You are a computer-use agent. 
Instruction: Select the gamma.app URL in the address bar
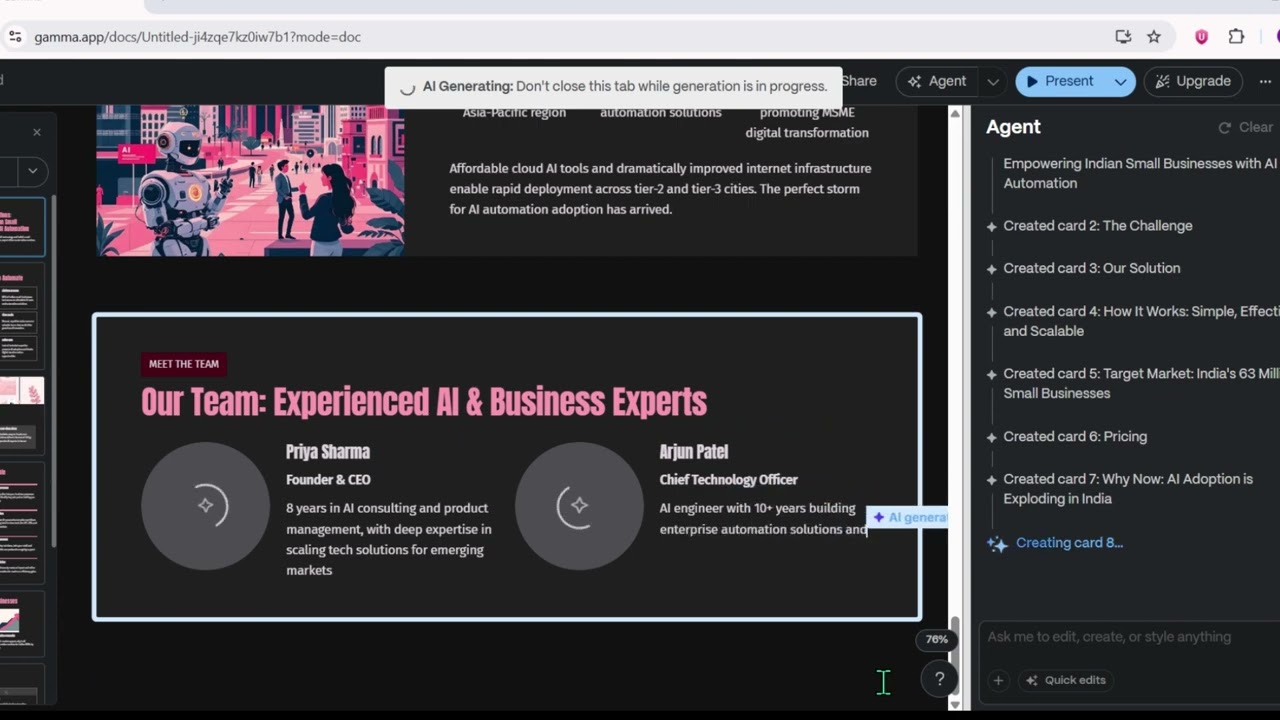(197, 37)
